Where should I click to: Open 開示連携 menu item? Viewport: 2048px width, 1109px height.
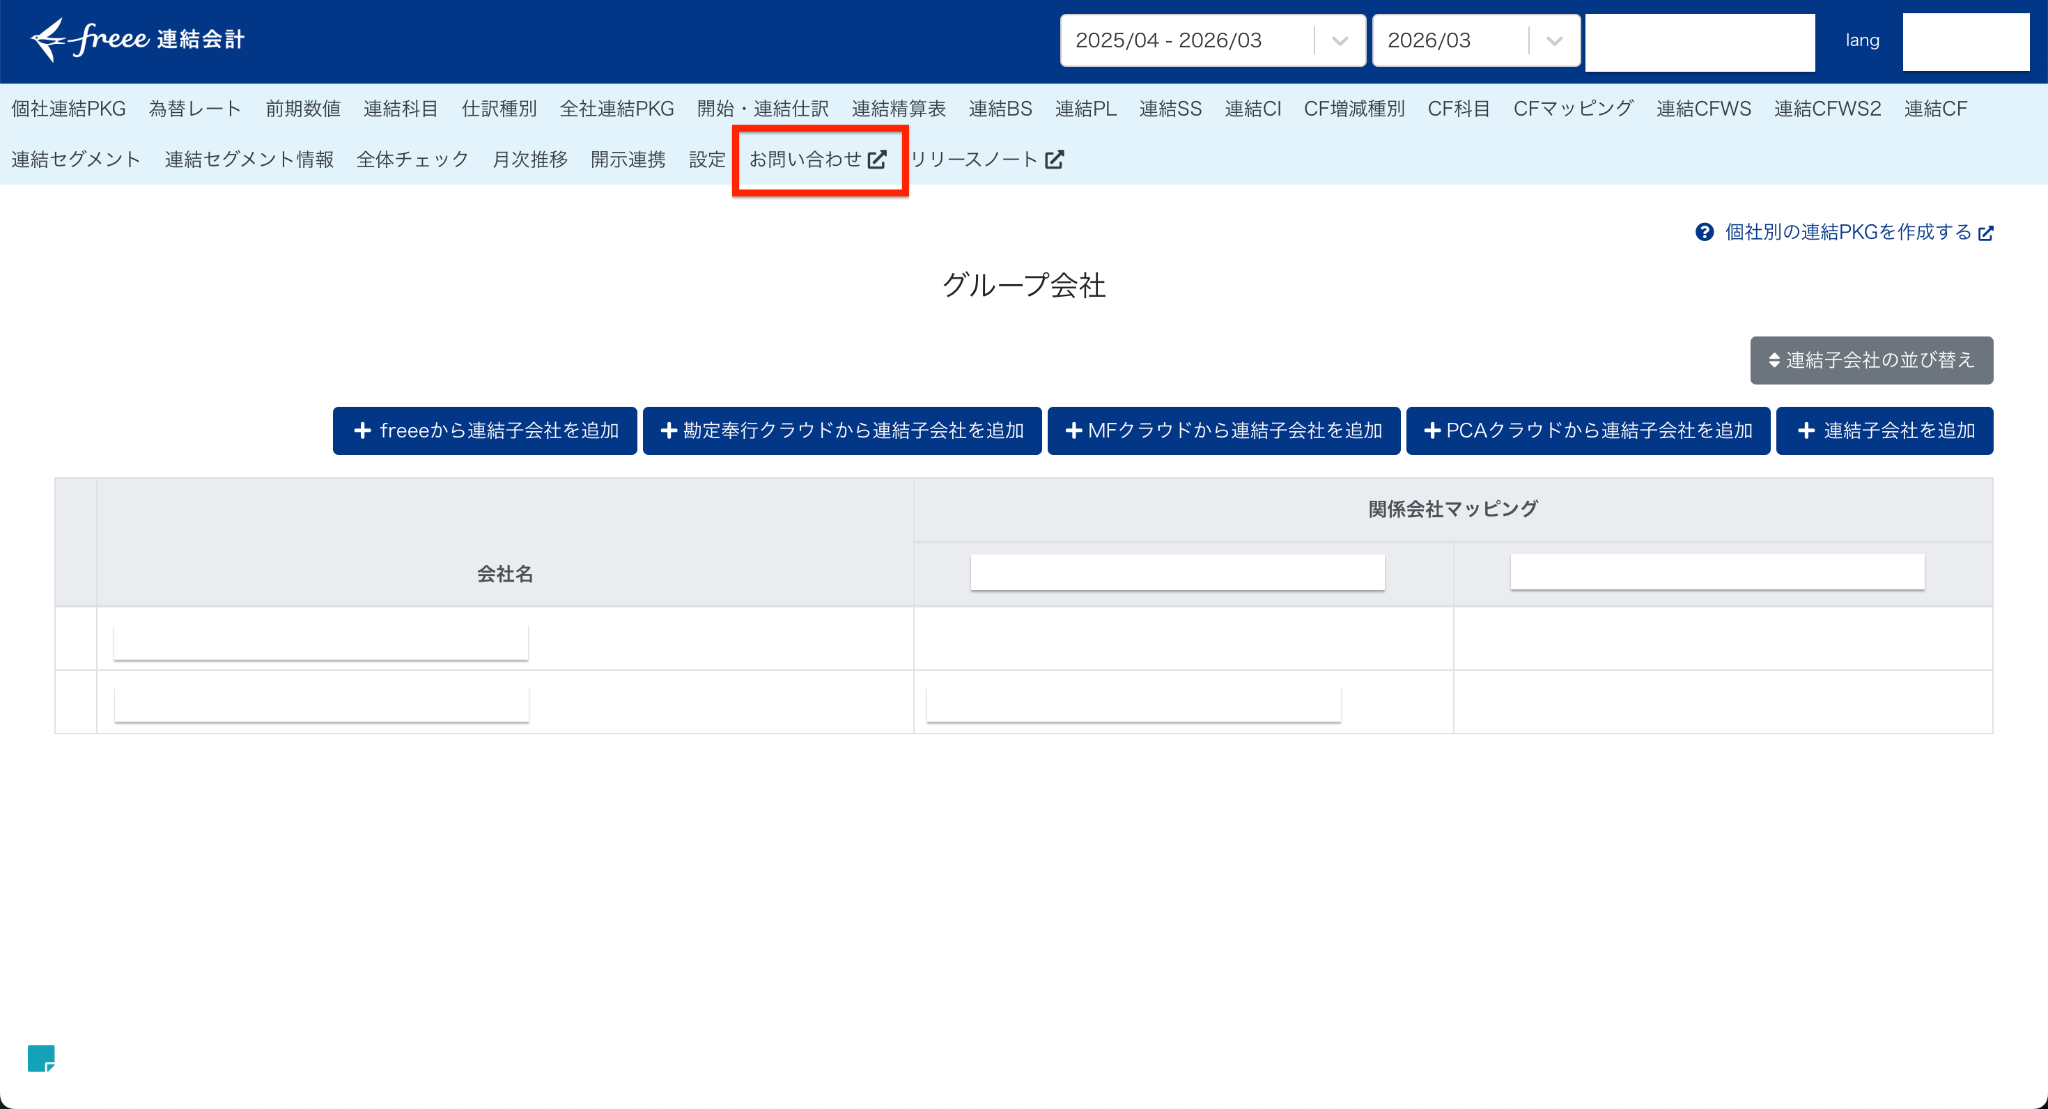(628, 160)
